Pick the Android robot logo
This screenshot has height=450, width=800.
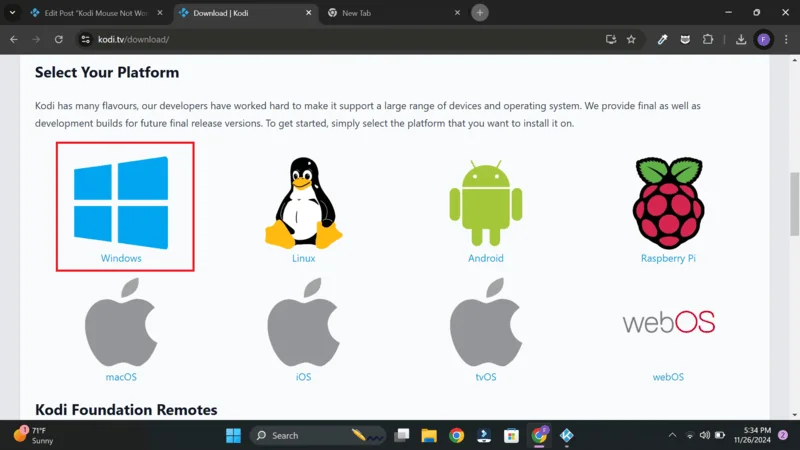pyautogui.click(x=486, y=203)
